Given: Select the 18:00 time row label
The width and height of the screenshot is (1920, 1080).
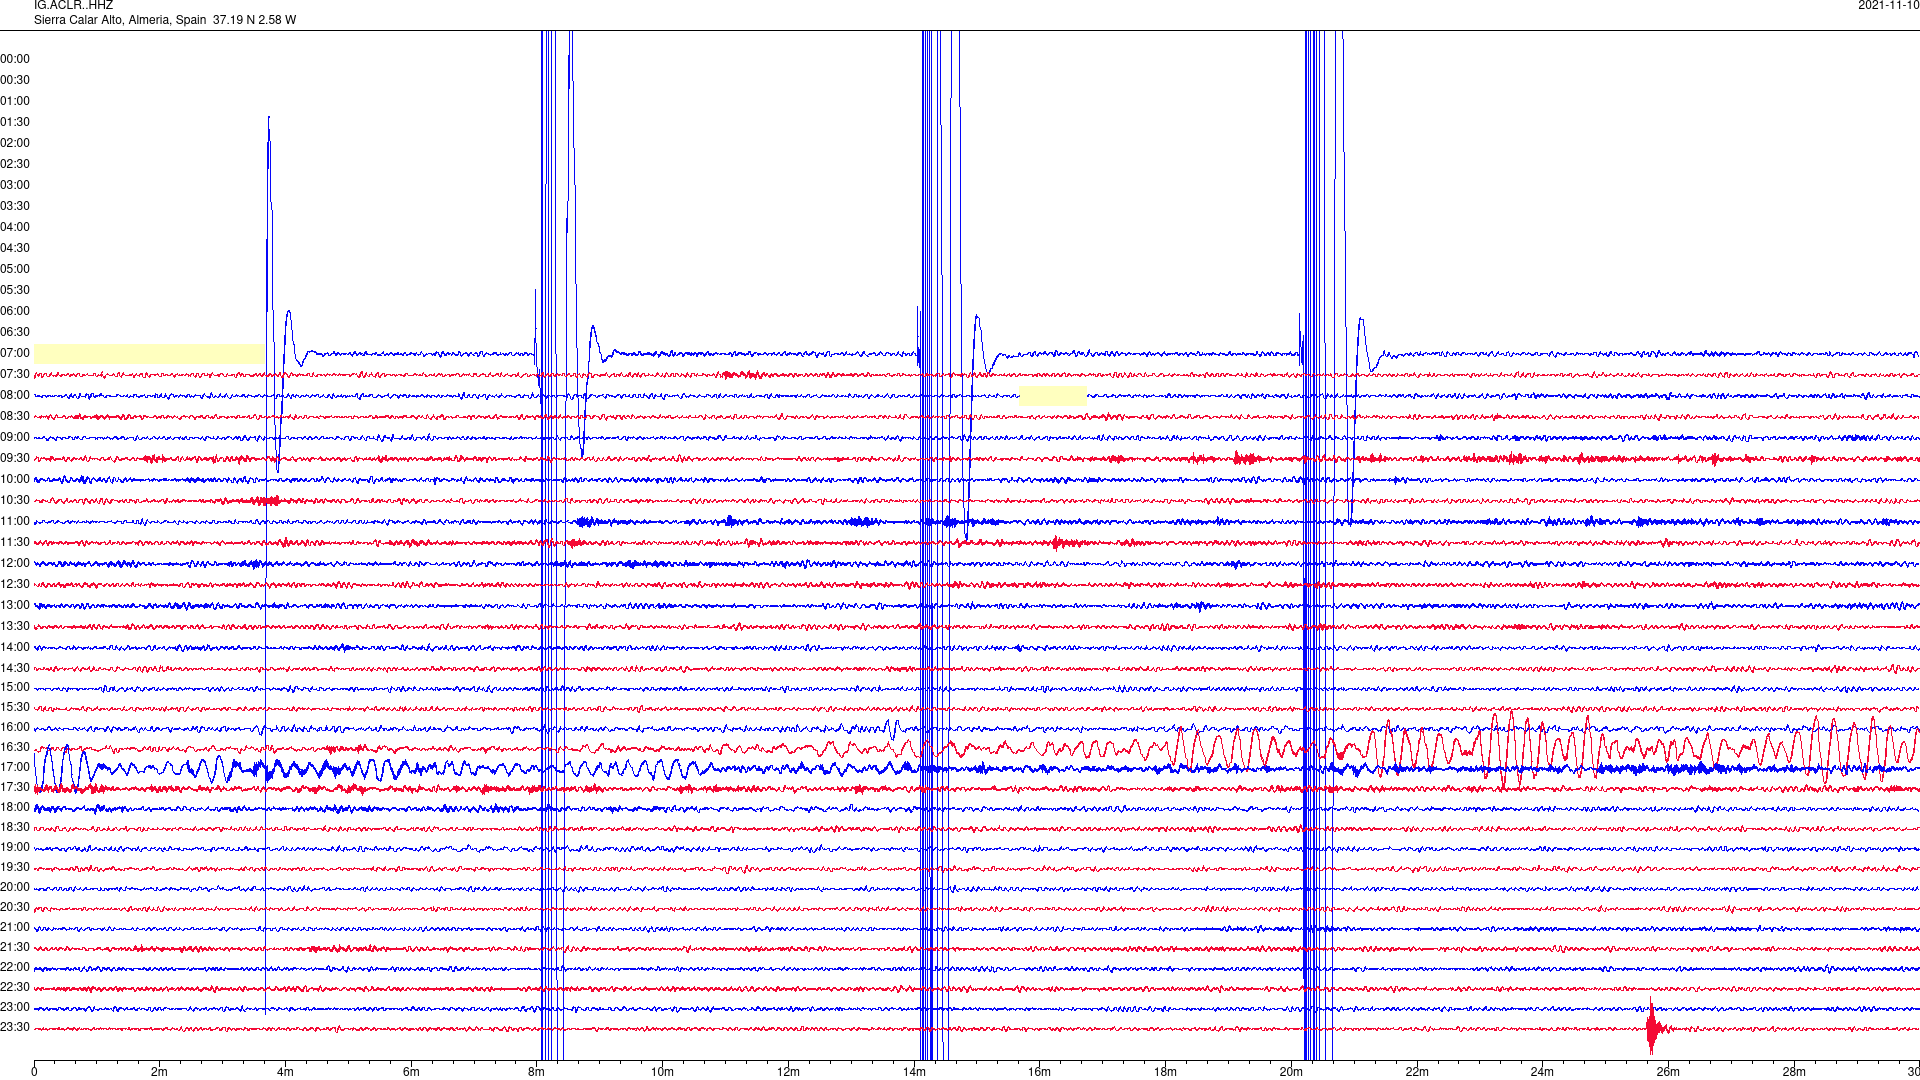Looking at the screenshot, I should (x=15, y=807).
